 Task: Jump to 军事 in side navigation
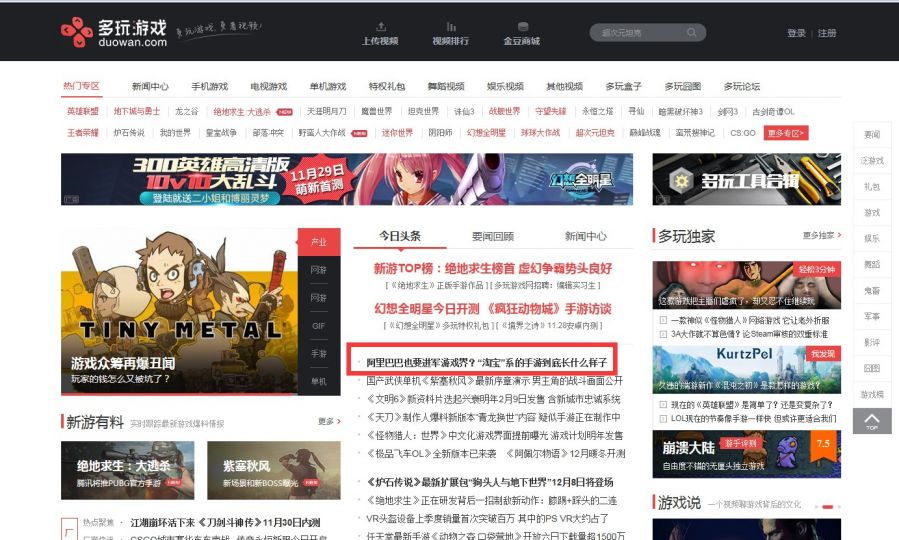[872, 316]
